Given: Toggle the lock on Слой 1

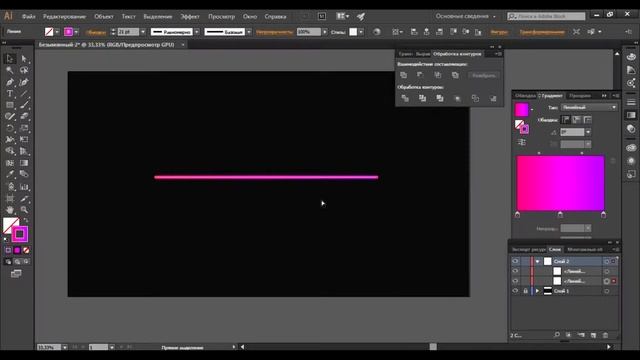Looking at the screenshot, I should point(525,291).
